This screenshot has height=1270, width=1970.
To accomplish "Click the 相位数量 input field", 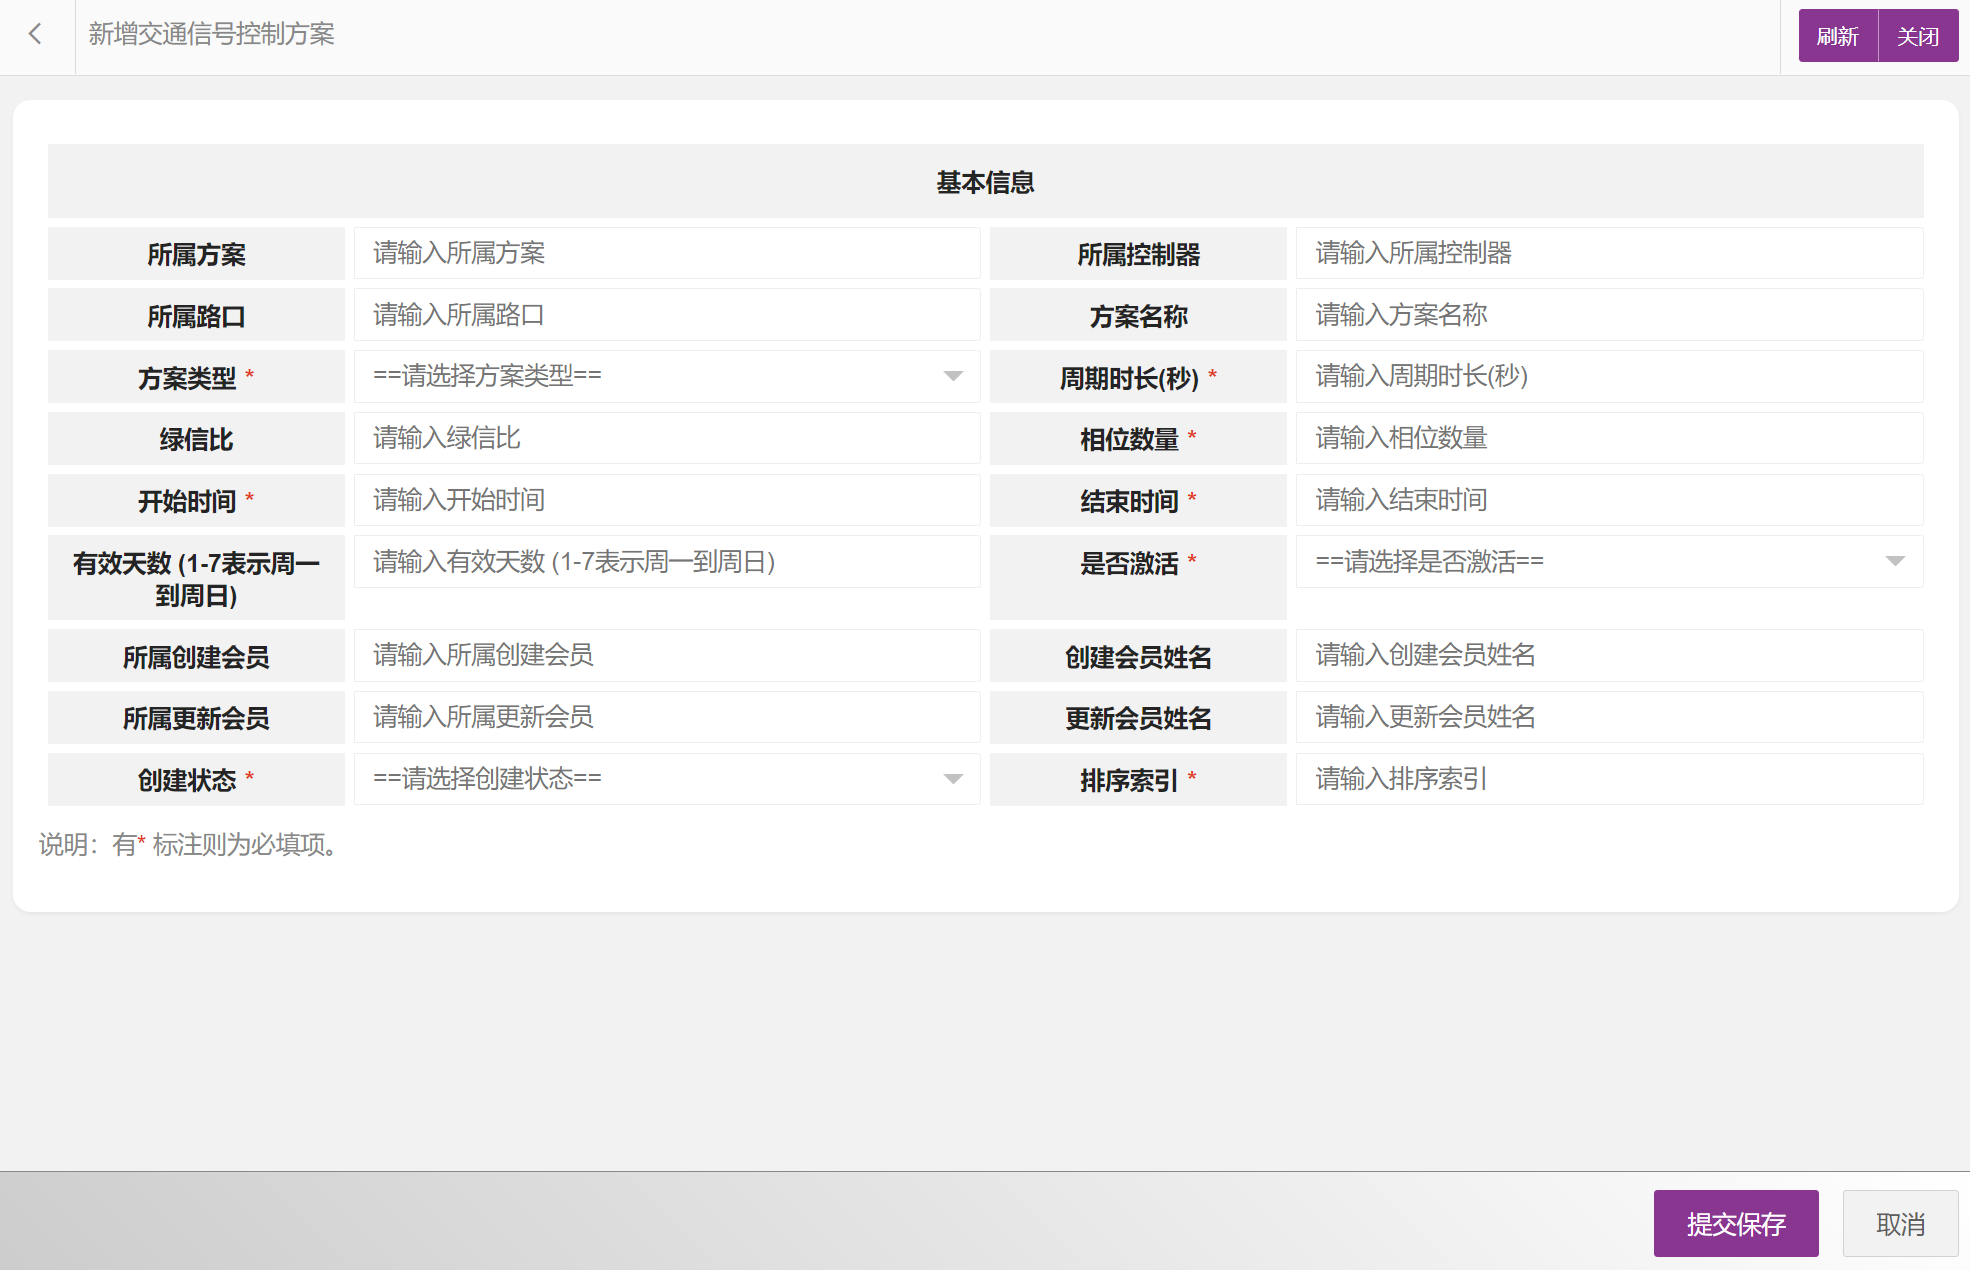I will coord(1608,439).
